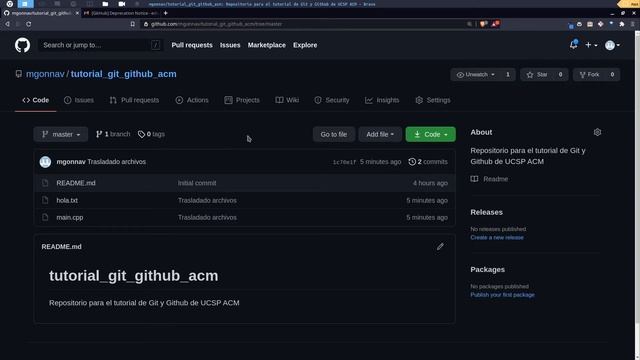Click the Brave shields lion icon
The width and height of the screenshot is (640, 360).
[483, 24]
